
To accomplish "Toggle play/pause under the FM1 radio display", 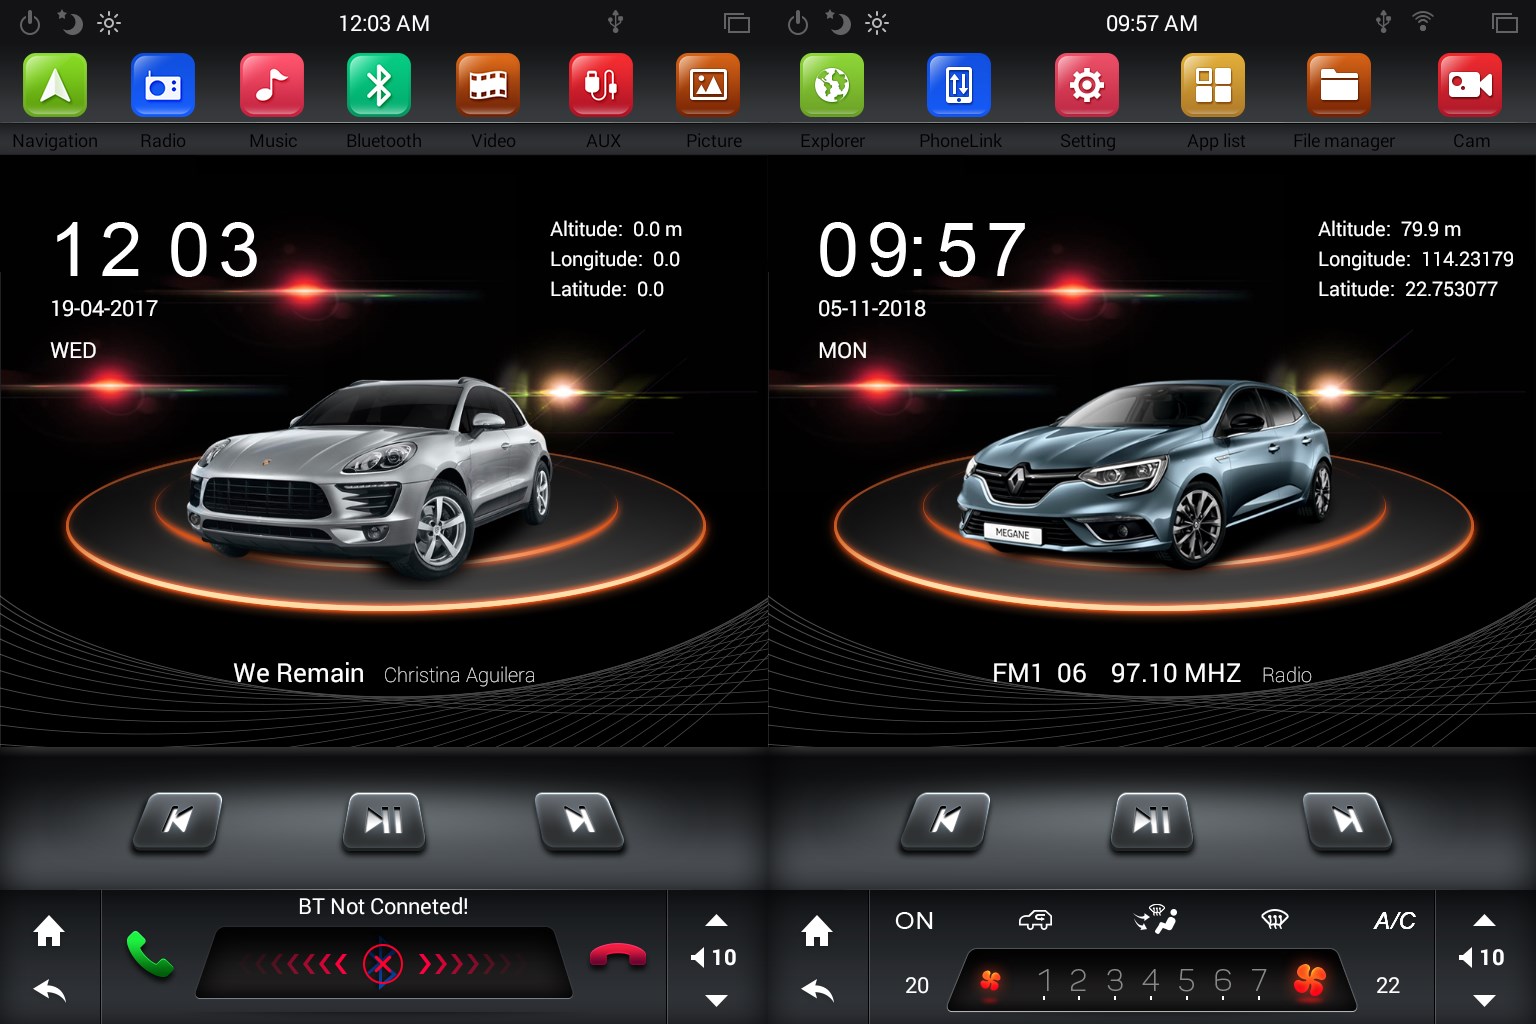I will (x=1152, y=822).
